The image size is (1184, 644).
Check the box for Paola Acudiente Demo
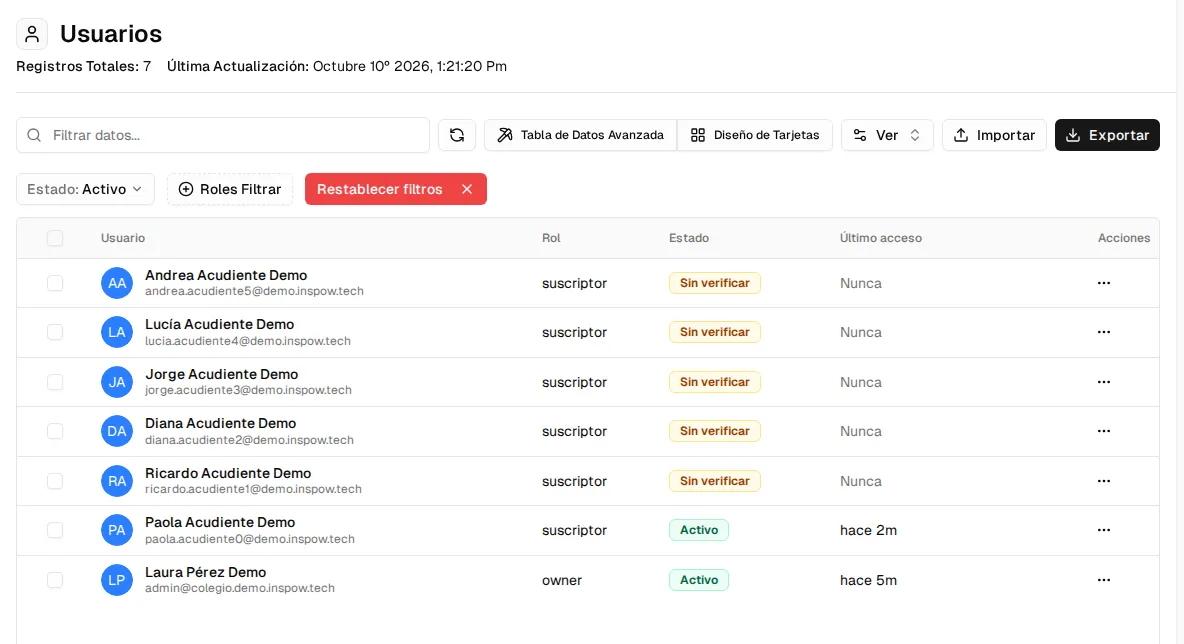click(55, 530)
